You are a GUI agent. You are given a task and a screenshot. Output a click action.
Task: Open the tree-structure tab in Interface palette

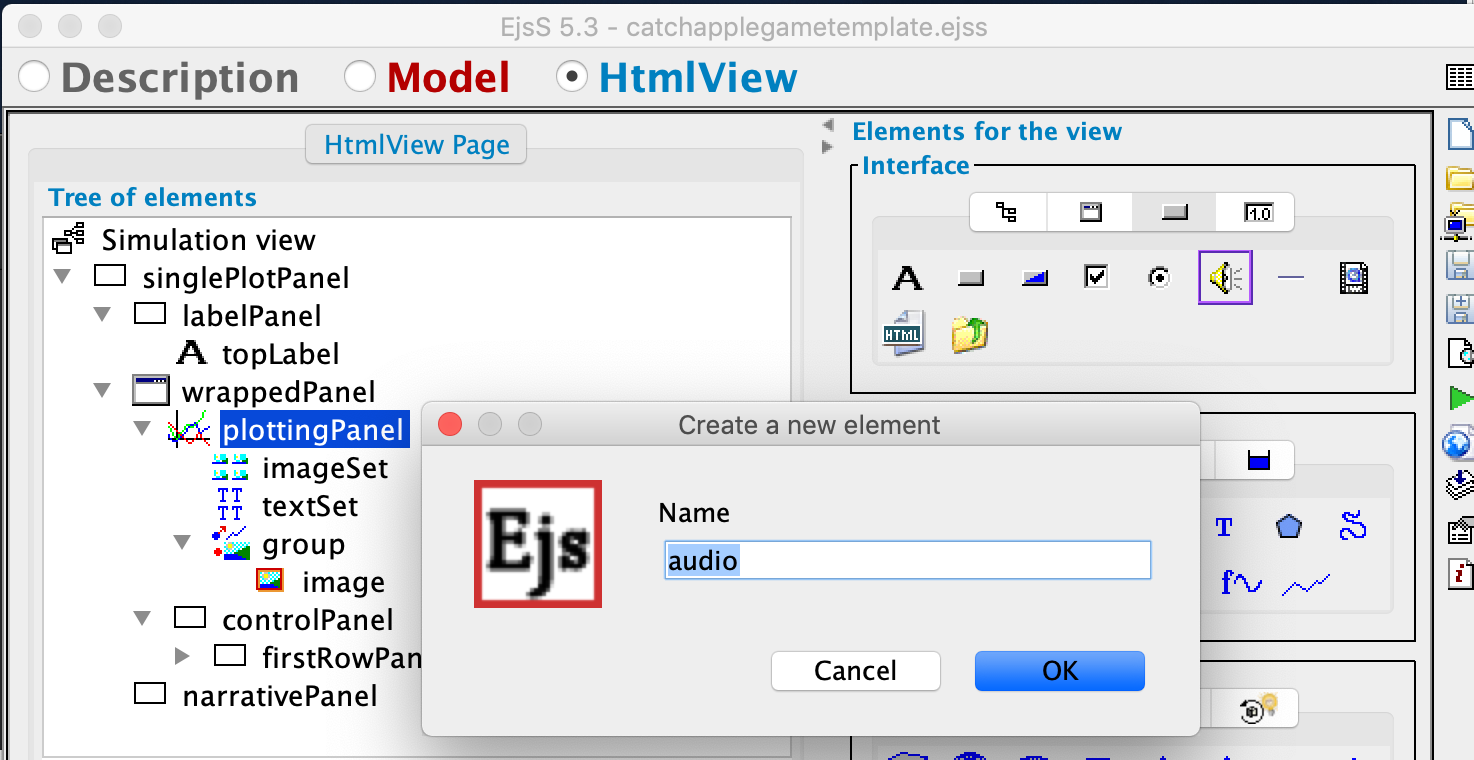[x=1007, y=212]
